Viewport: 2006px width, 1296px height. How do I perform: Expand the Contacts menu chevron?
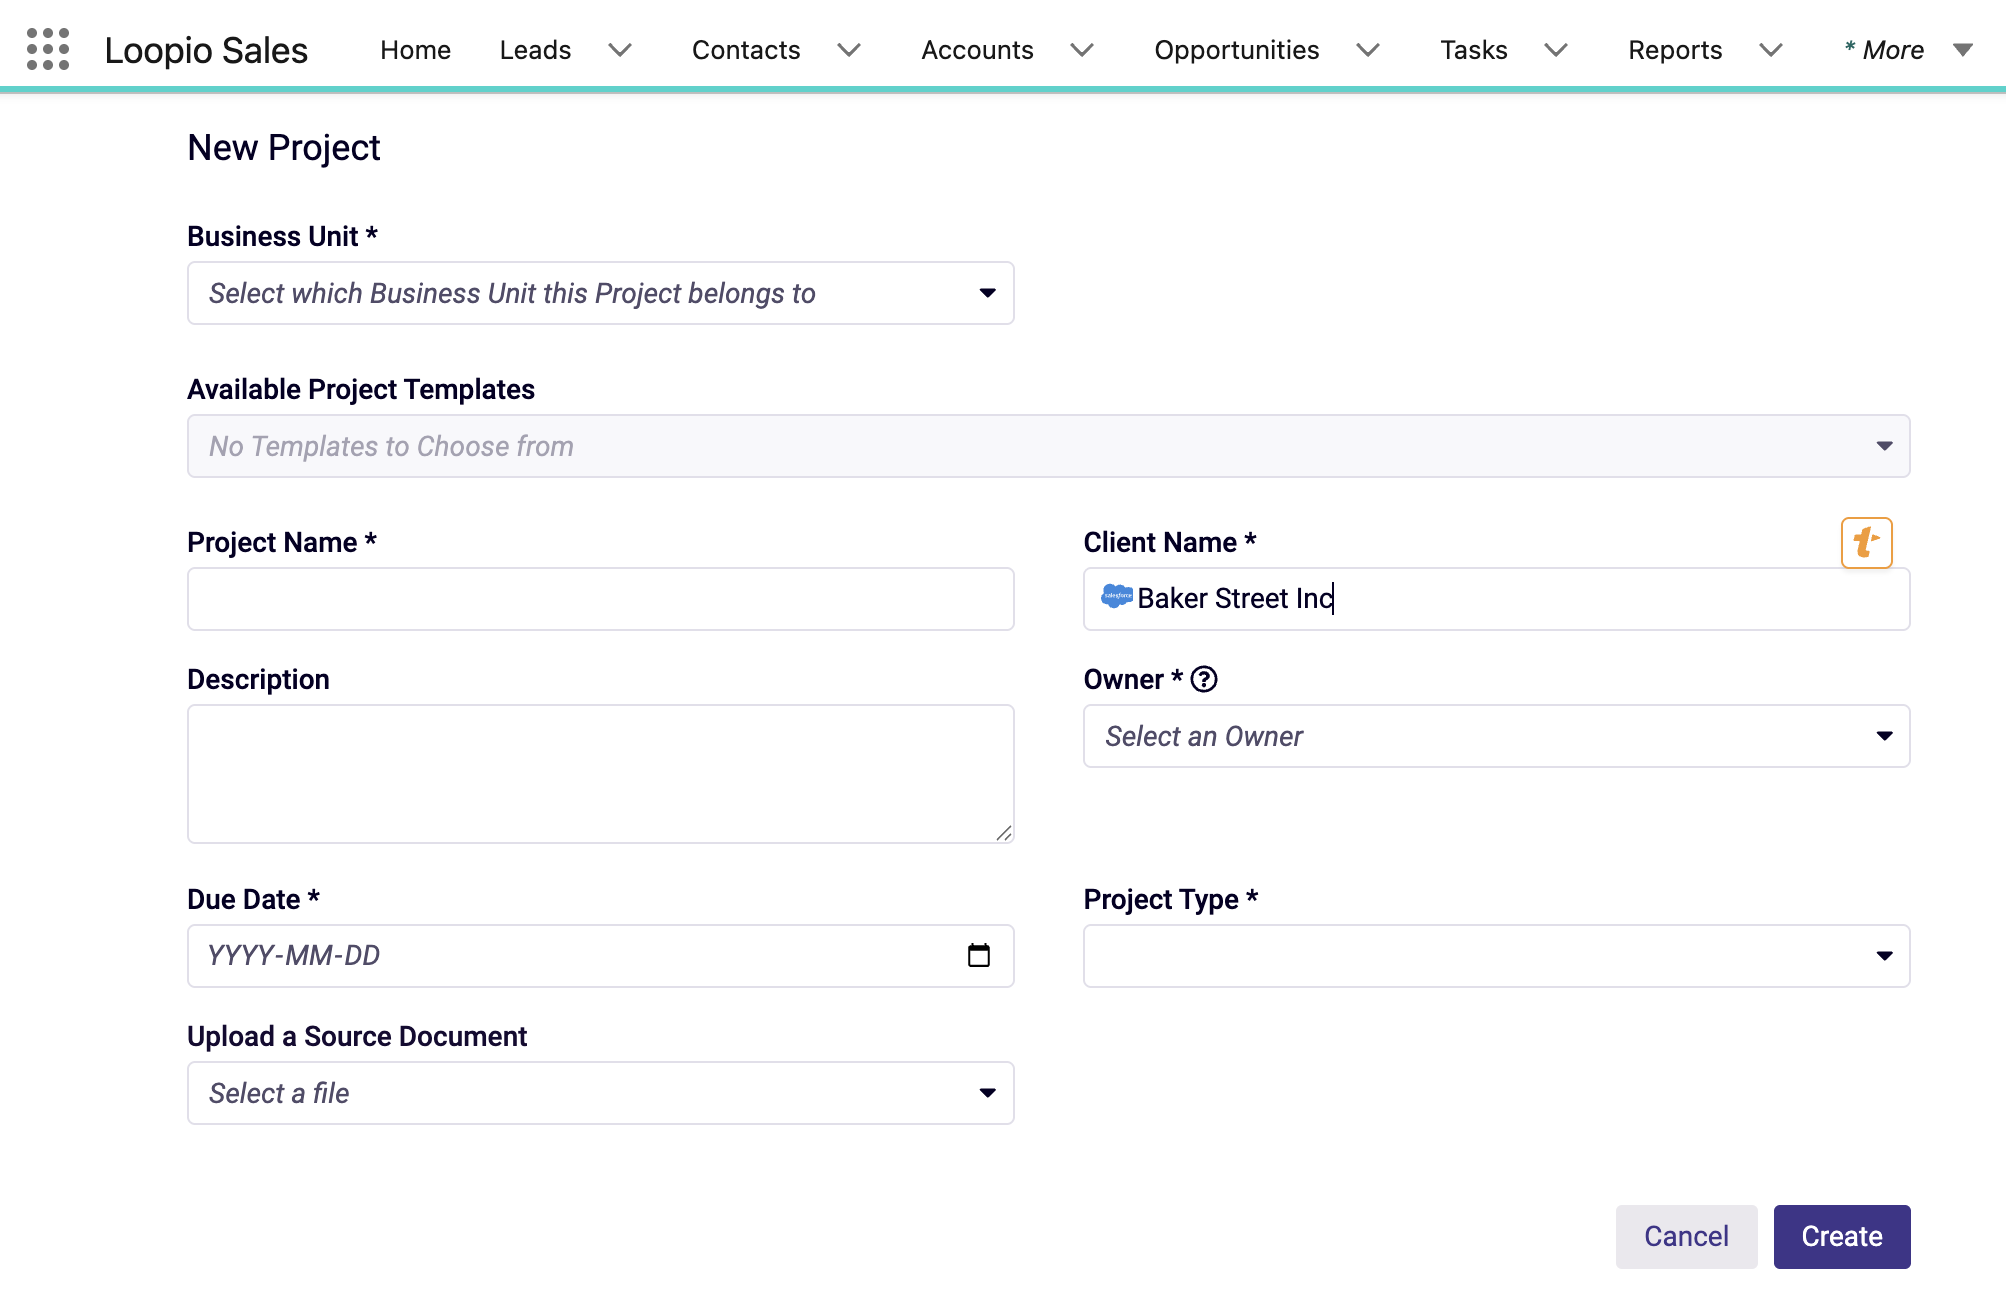[849, 50]
